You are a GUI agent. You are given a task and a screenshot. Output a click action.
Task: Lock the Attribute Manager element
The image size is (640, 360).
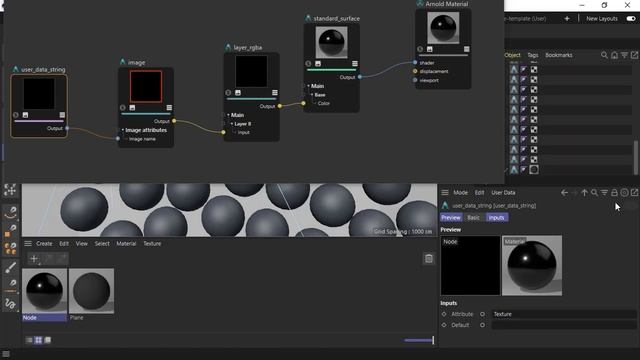[x=614, y=193]
